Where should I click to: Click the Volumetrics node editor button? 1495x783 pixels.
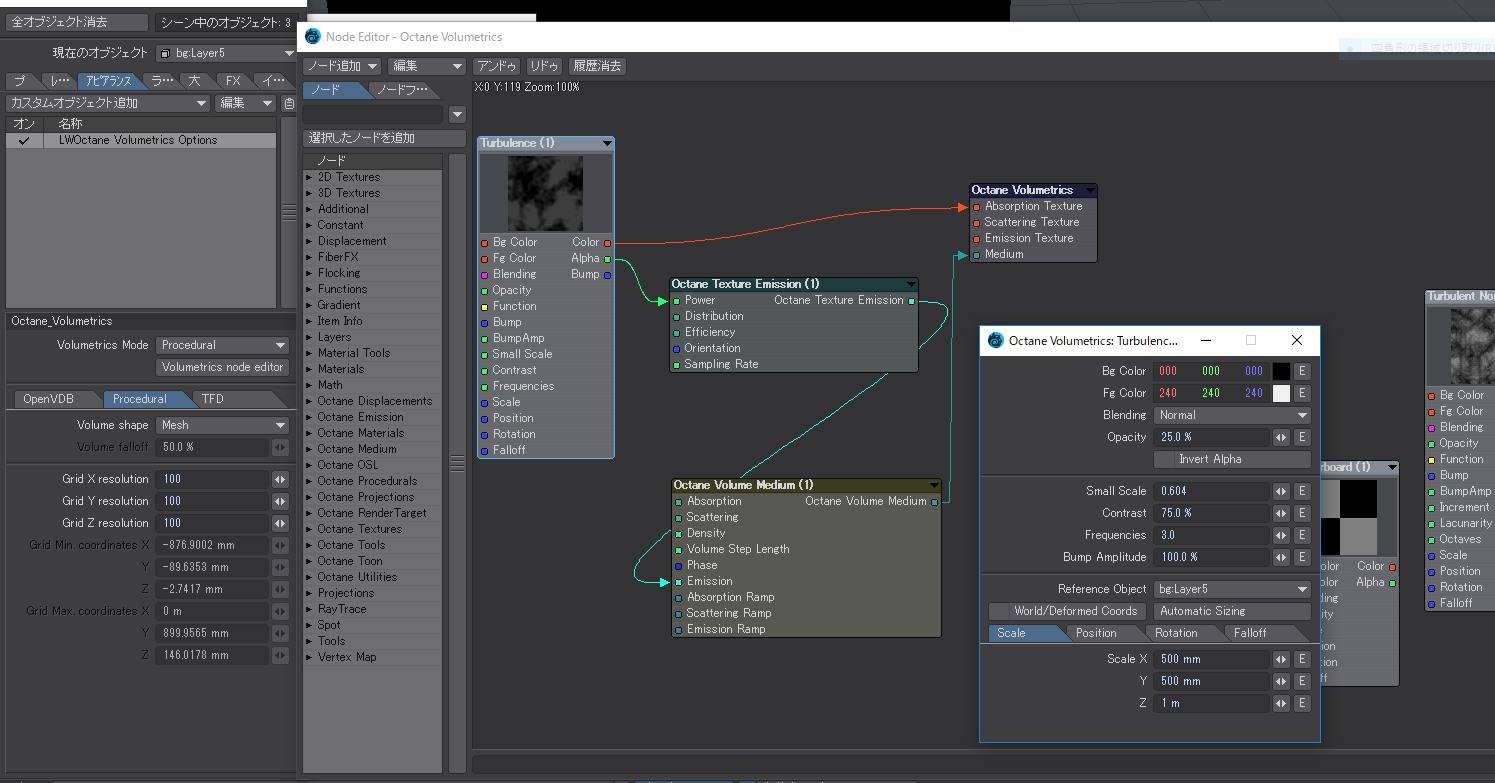pyautogui.click(x=223, y=367)
